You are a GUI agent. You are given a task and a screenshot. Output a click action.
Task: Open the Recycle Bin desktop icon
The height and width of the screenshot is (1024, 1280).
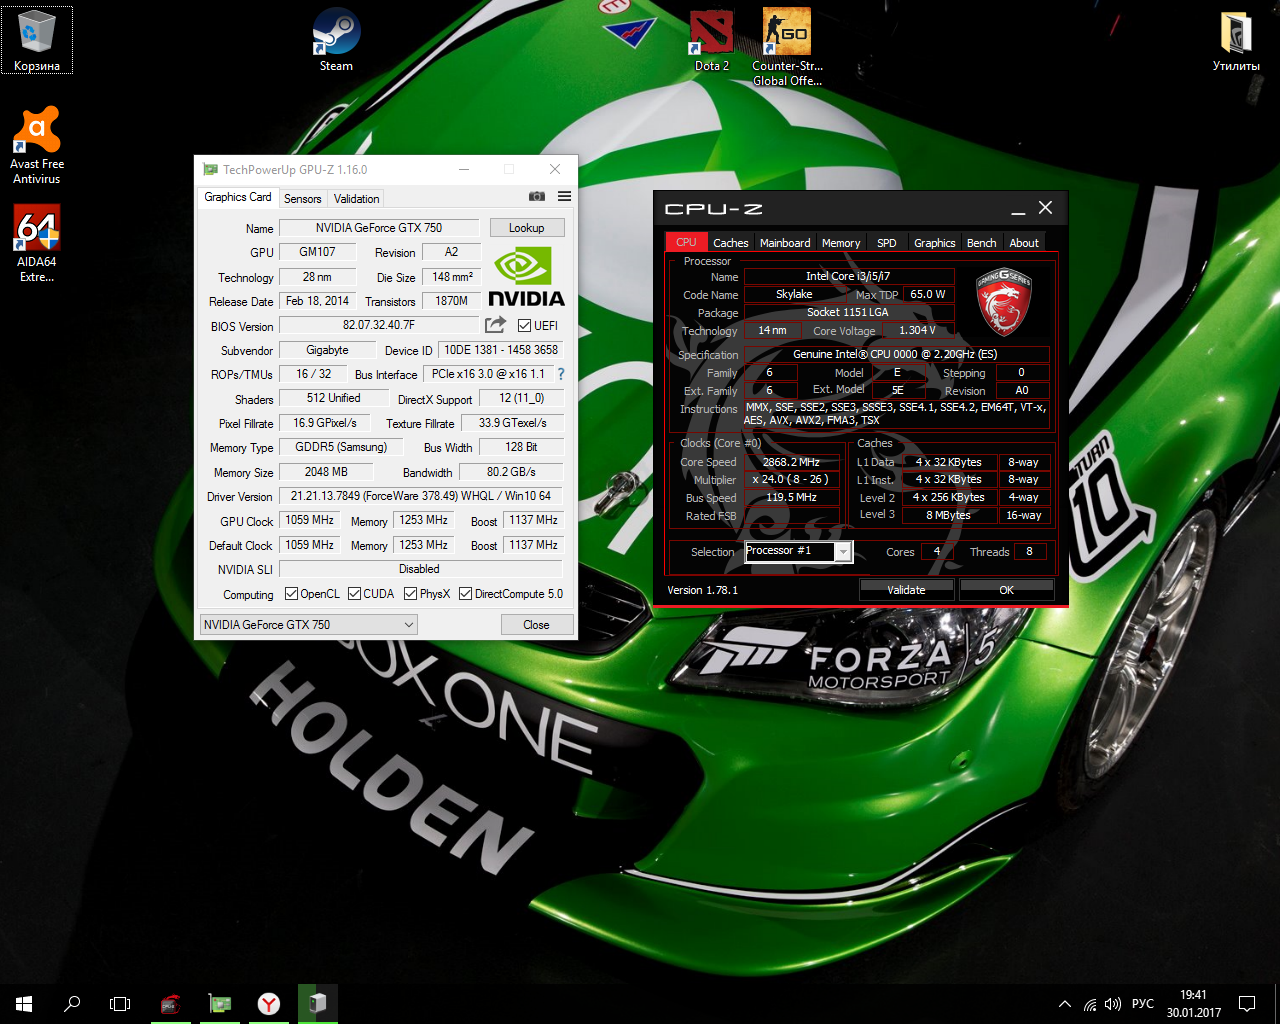(36, 40)
